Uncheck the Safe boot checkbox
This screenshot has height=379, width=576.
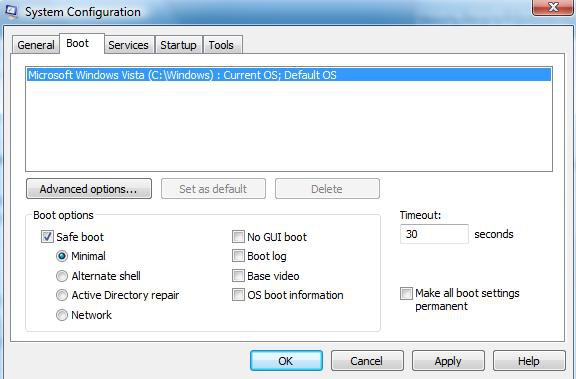[47, 237]
